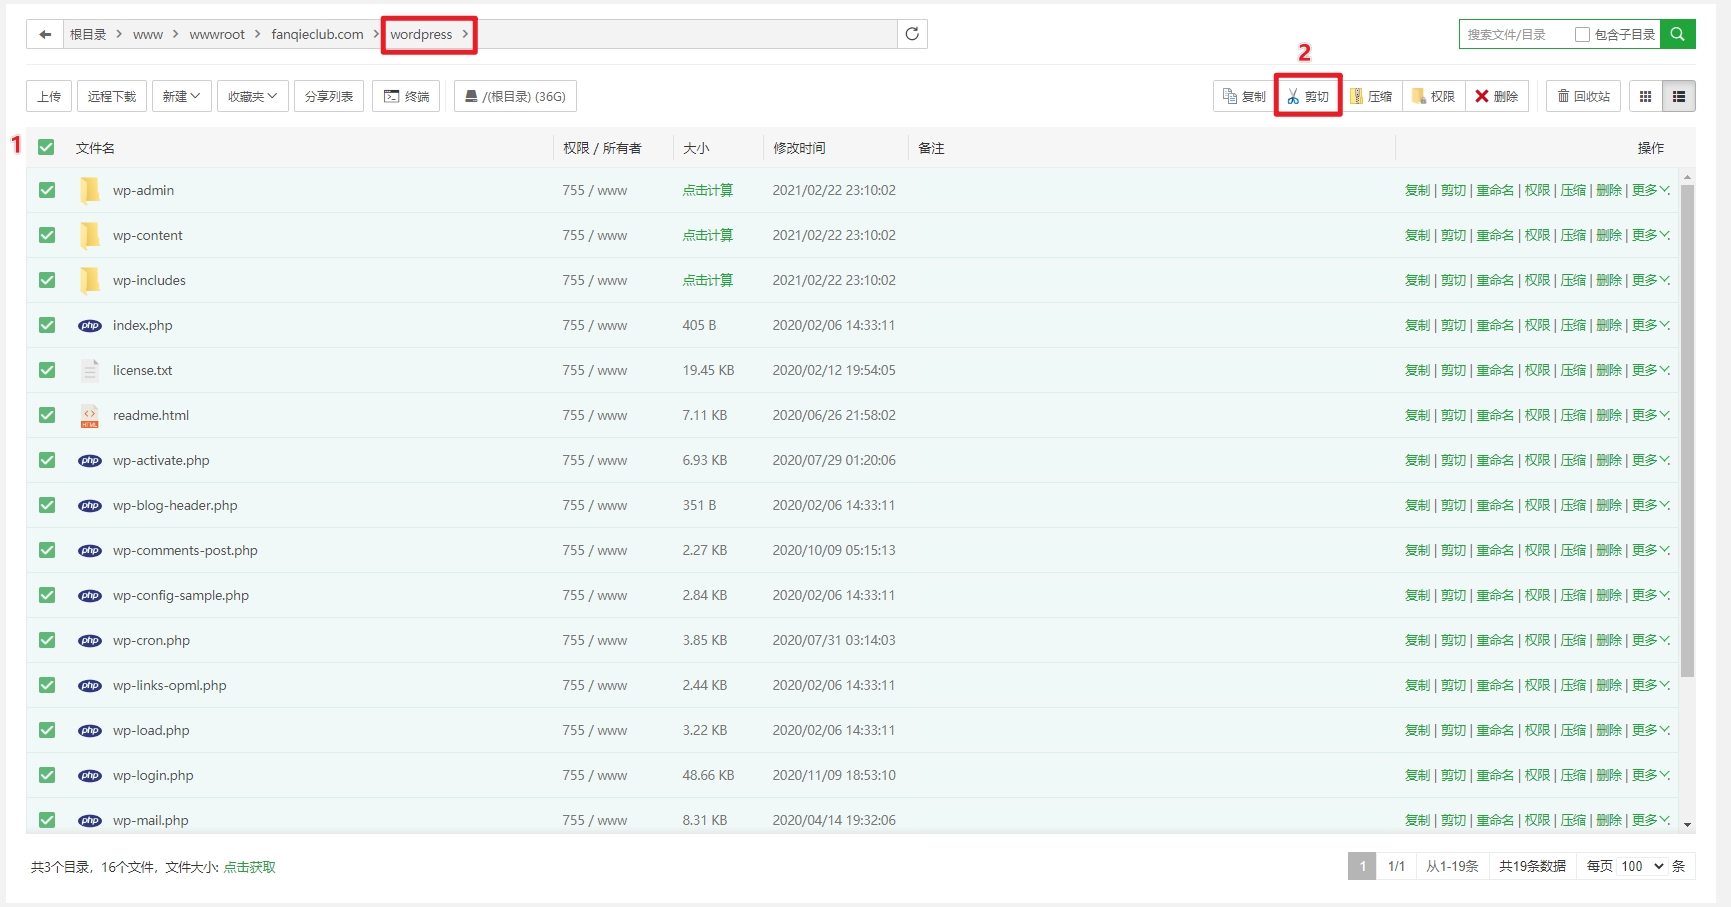
Task: Open the per-page count dropdown
Action: point(1642,866)
